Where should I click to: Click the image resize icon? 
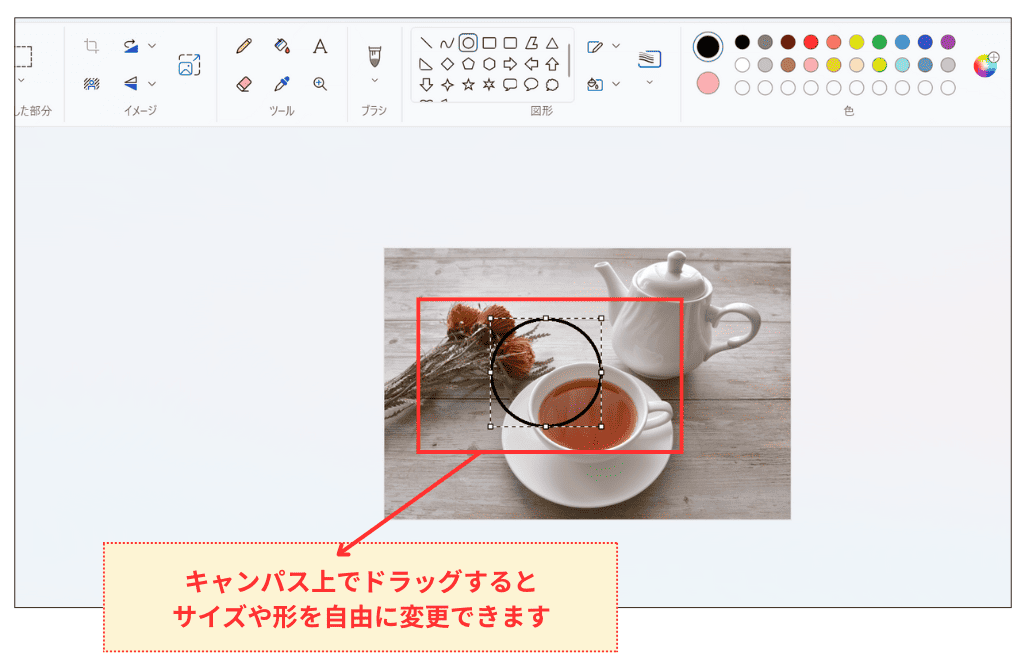point(189,64)
